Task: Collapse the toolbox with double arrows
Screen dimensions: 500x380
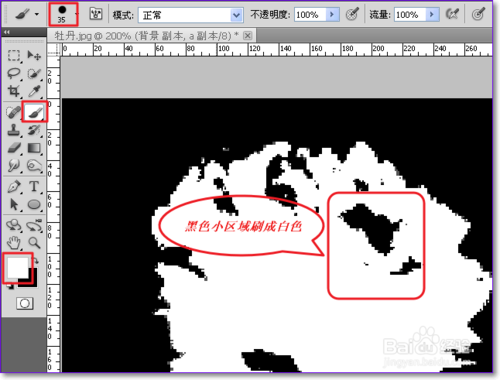Action: click(x=7, y=32)
